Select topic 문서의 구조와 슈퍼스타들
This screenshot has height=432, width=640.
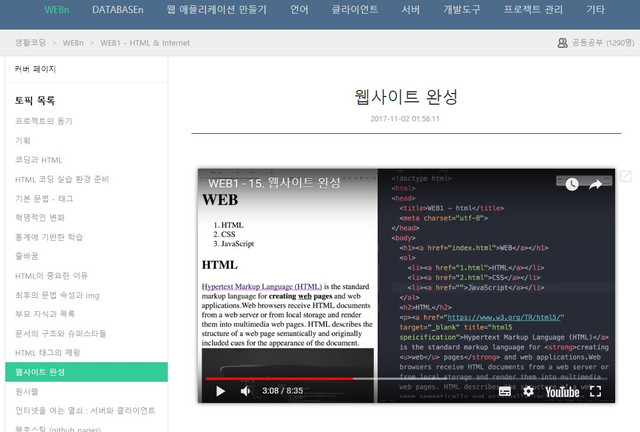60,334
